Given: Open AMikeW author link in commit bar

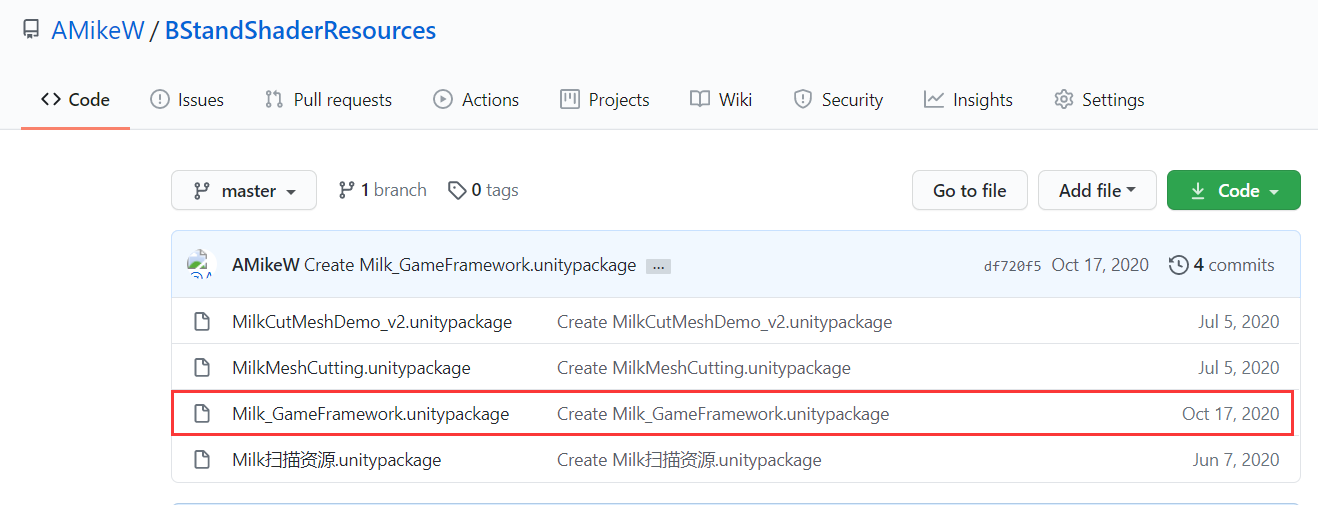Looking at the screenshot, I should coord(265,265).
